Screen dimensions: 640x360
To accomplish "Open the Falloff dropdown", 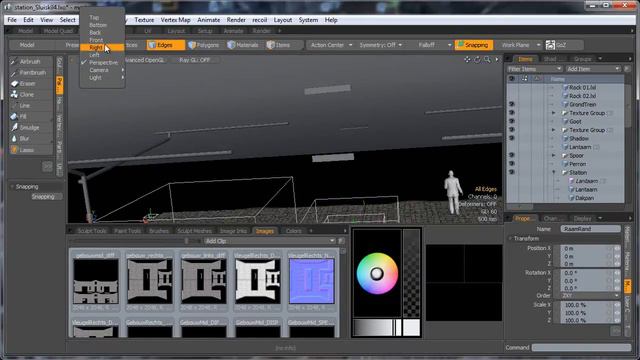I will point(433,45).
